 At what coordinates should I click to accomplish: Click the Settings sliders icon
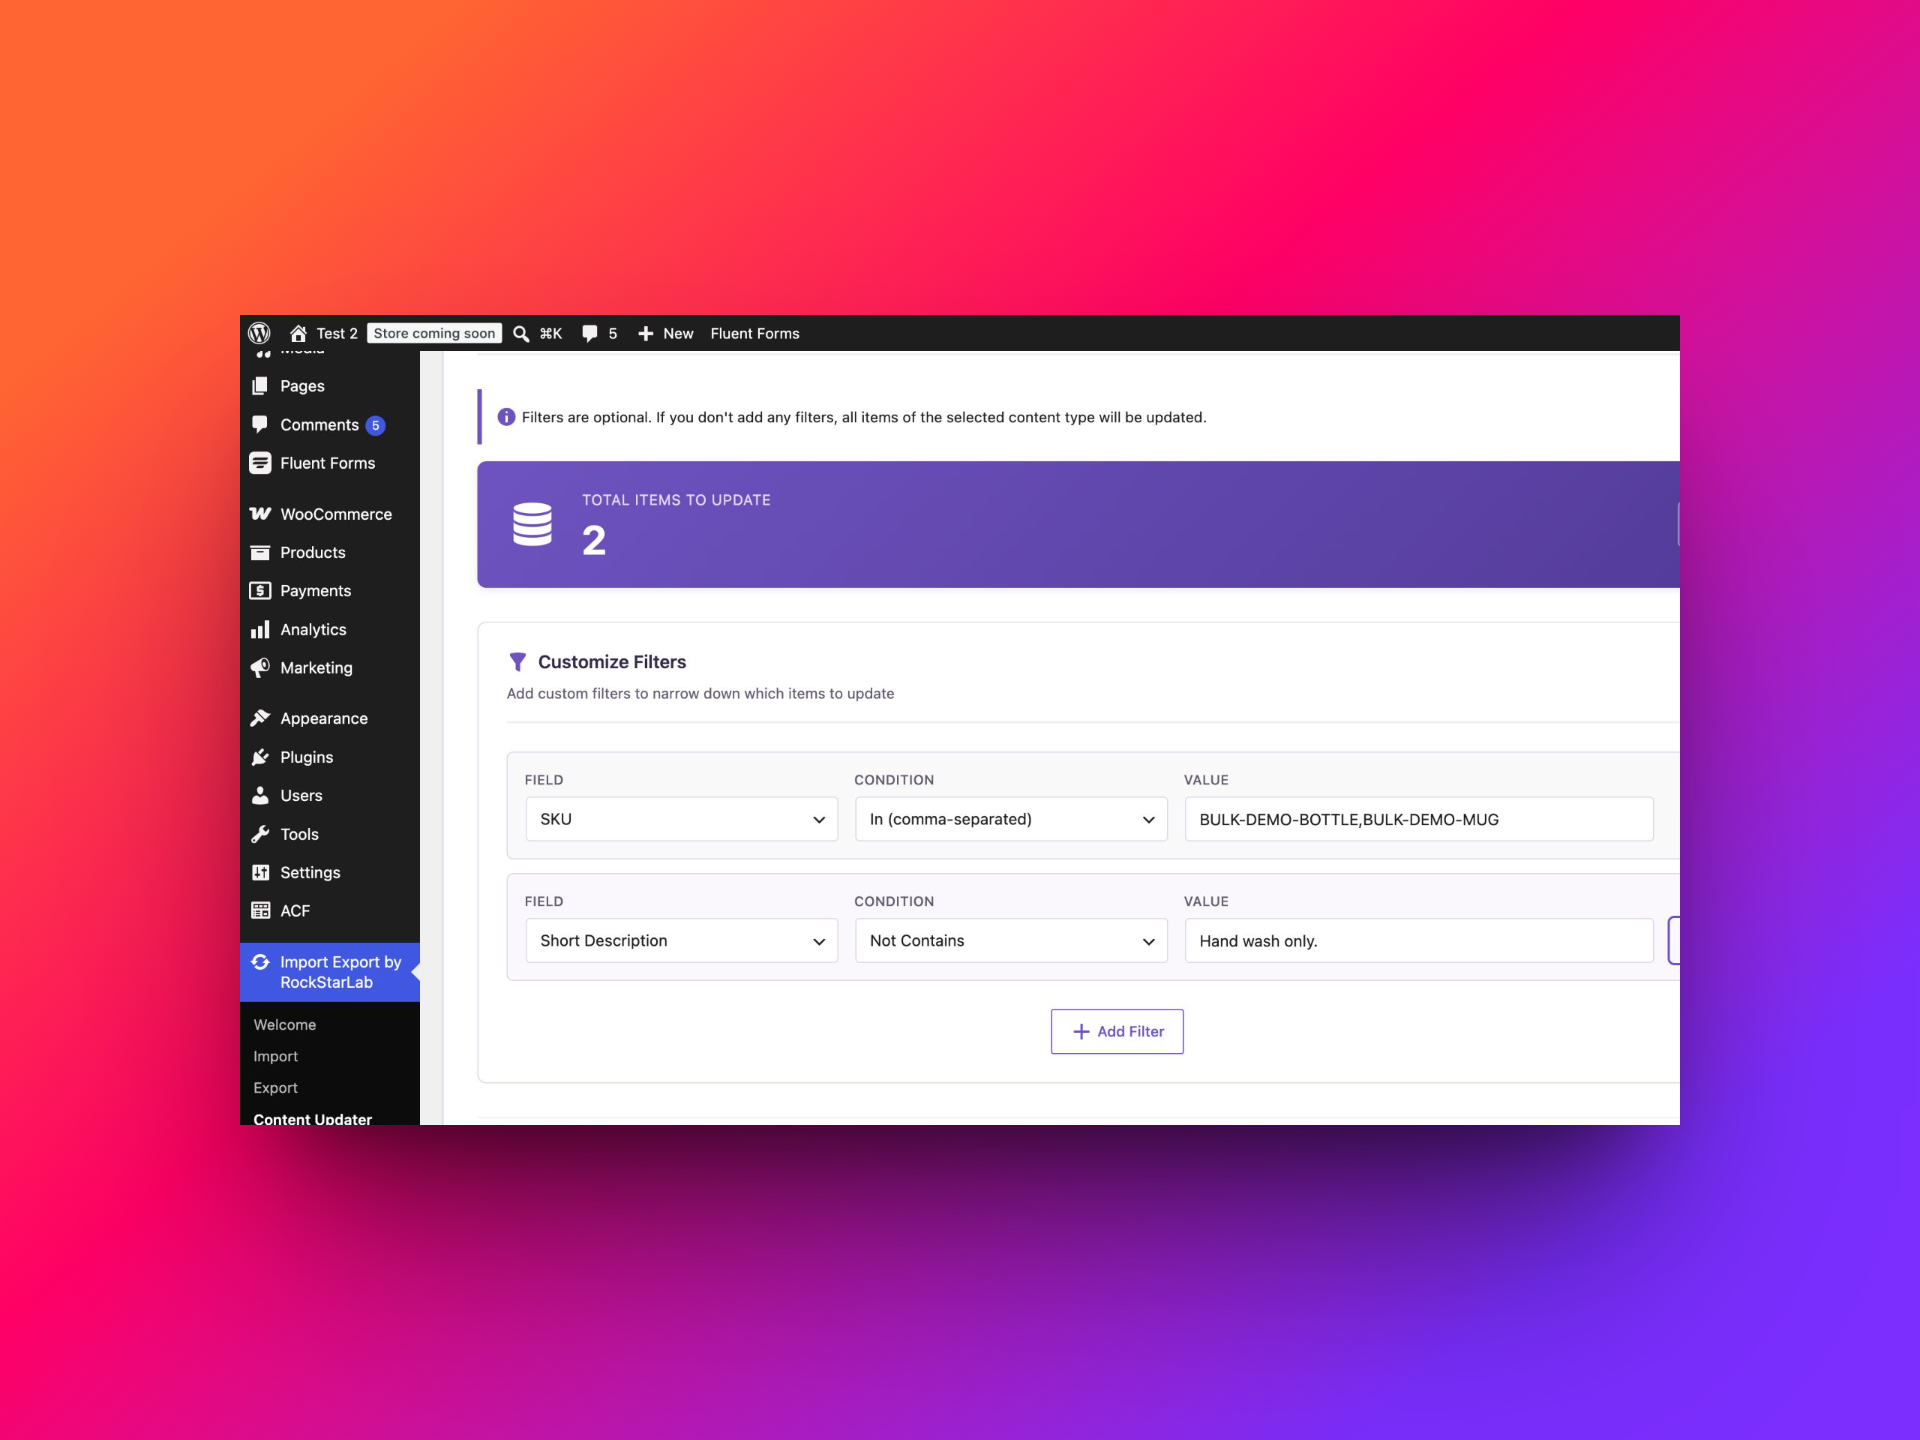click(260, 872)
